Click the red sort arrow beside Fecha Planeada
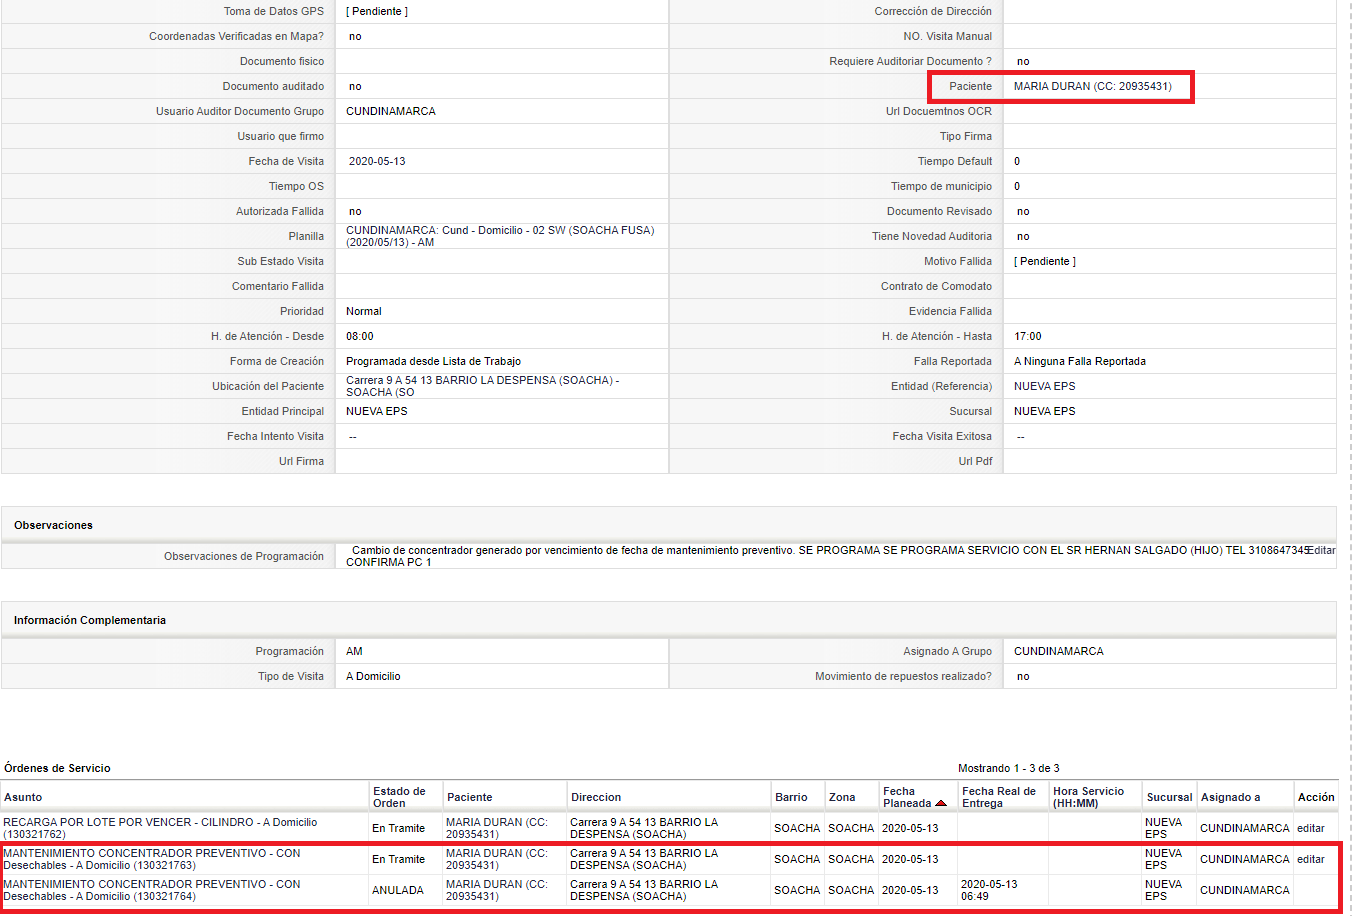 click(x=941, y=803)
